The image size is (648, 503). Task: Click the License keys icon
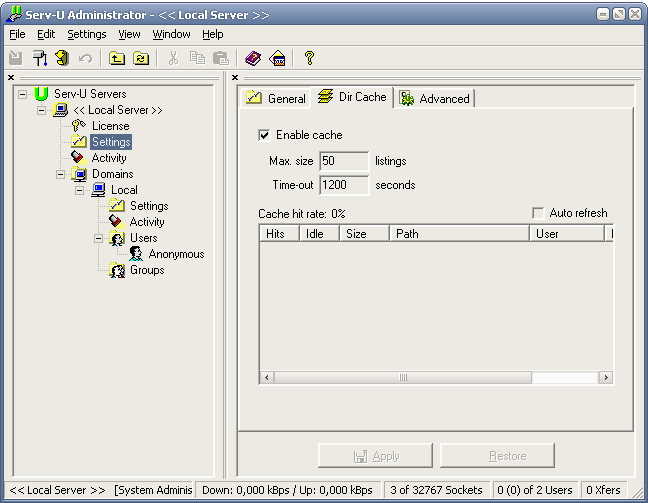(x=78, y=126)
